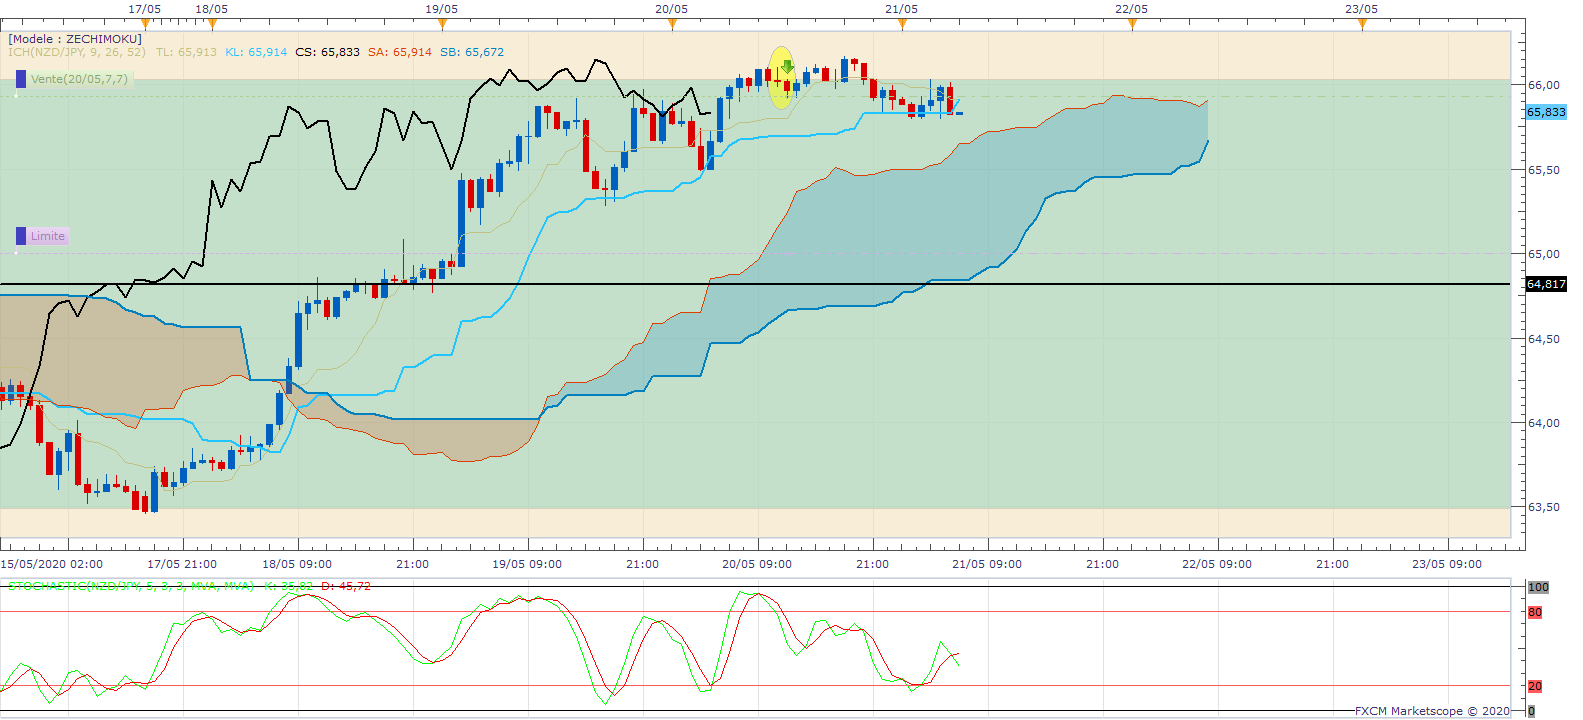Click the orange 17/05 day marker
Image resolution: width=1583 pixels, height=720 pixels.
pos(145,23)
